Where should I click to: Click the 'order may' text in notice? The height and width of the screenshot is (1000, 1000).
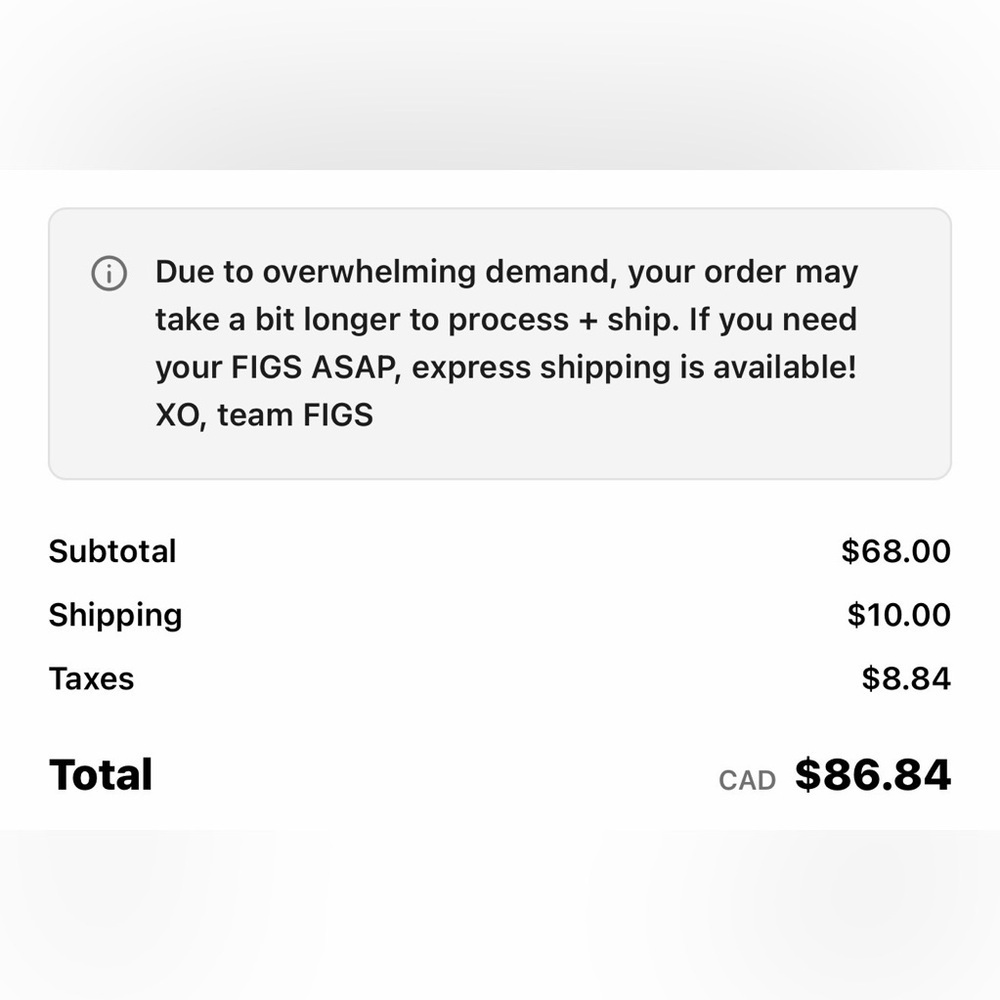[x=781, y=272]
